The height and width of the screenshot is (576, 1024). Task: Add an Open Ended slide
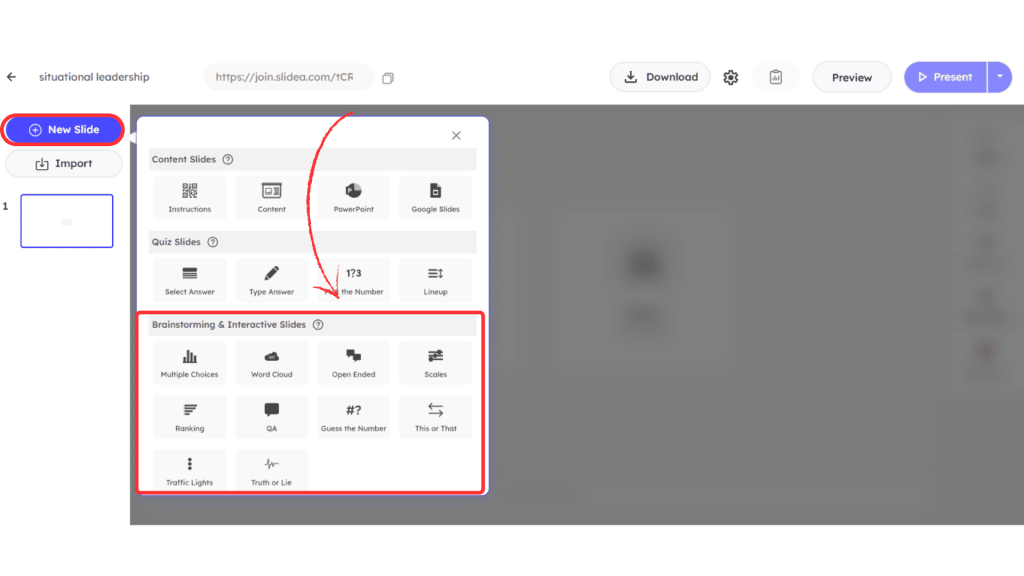point(354,362)
